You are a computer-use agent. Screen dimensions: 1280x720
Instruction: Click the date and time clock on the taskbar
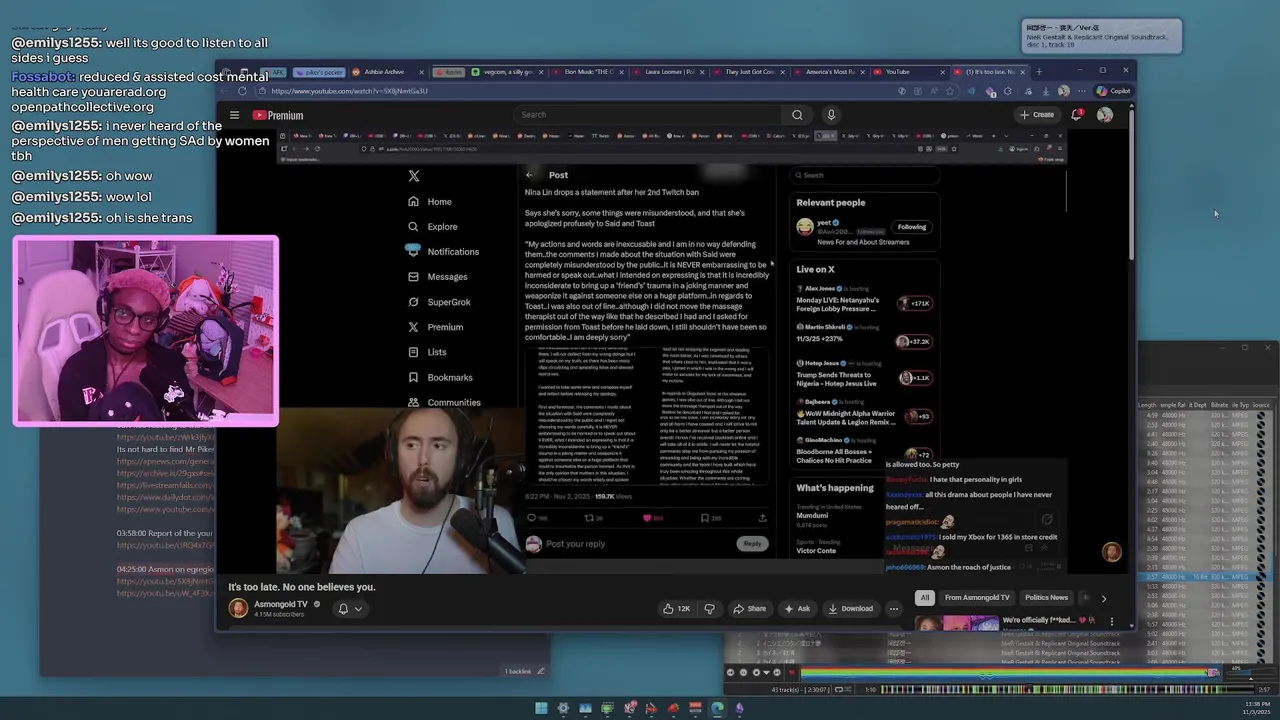pyautogui.click(x=1256, y=708)
